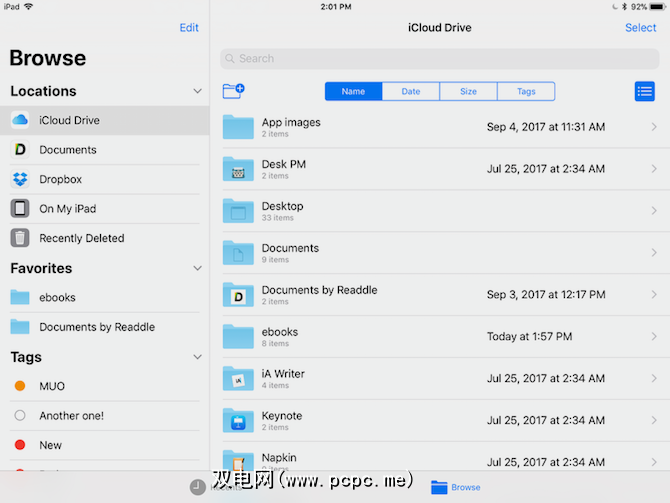Sort files by Date
The width and height of the screenshot is (670, 503).
tap(411, 91)
